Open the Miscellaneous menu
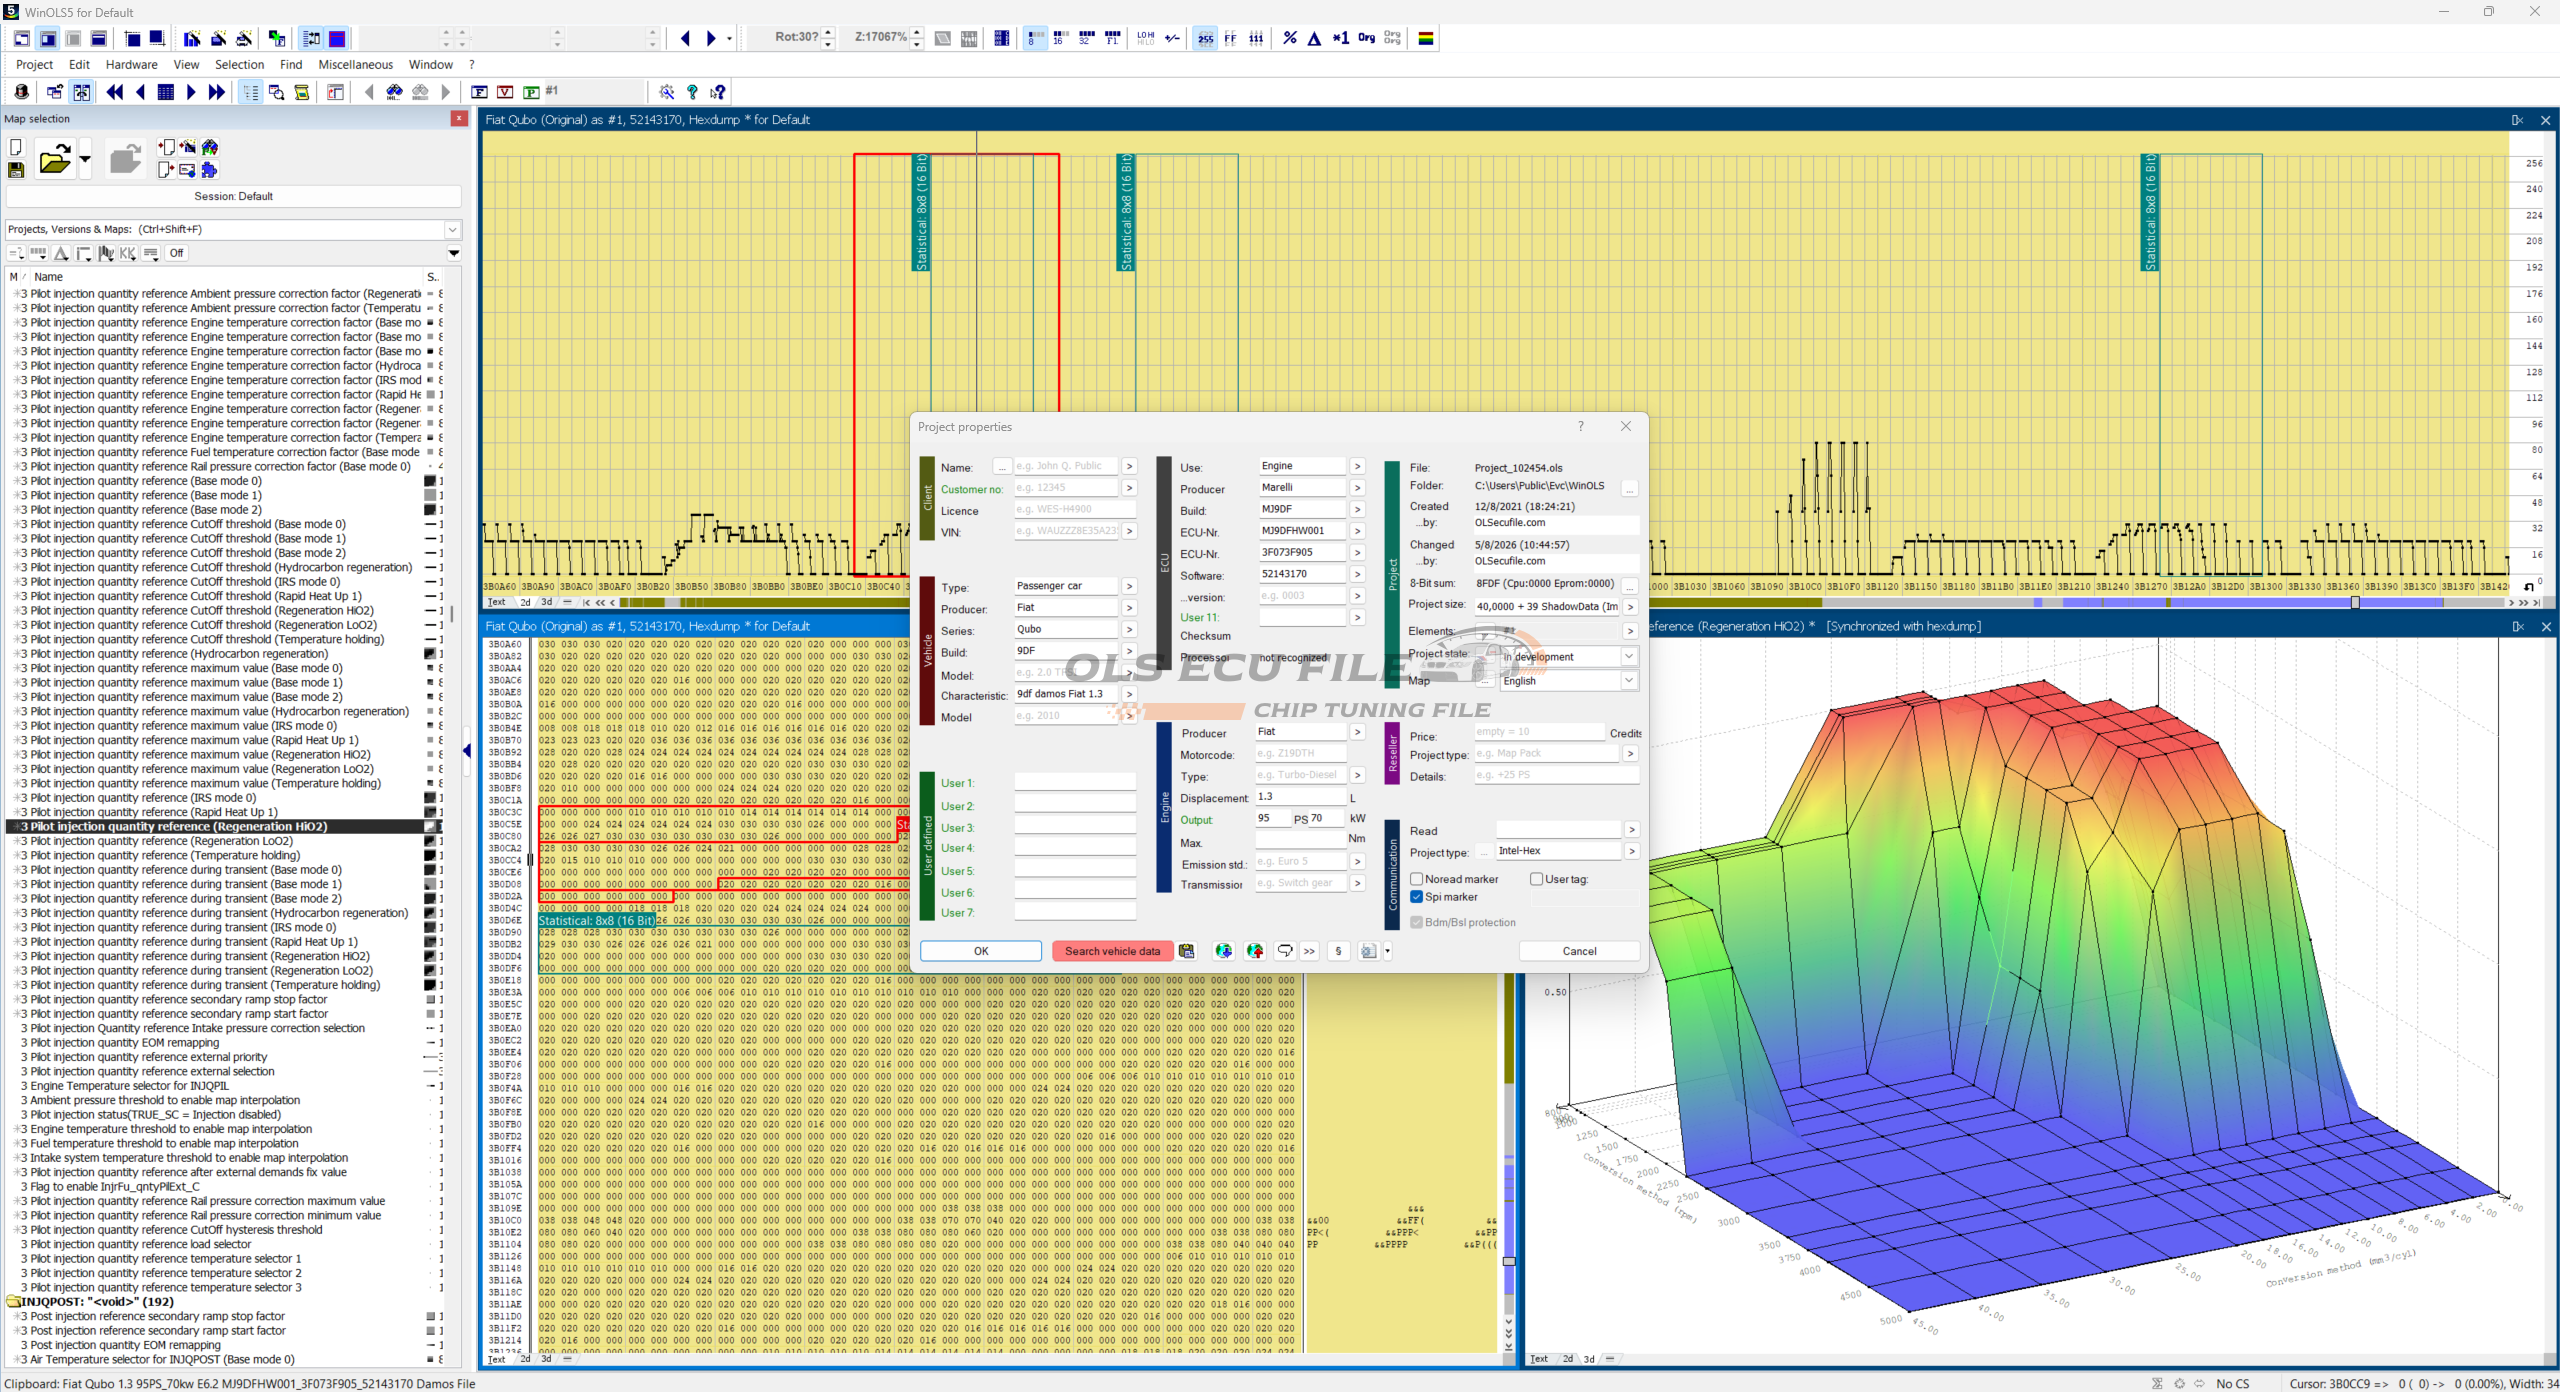Viewport: 2560px width, 1392px height. [355, 65]
